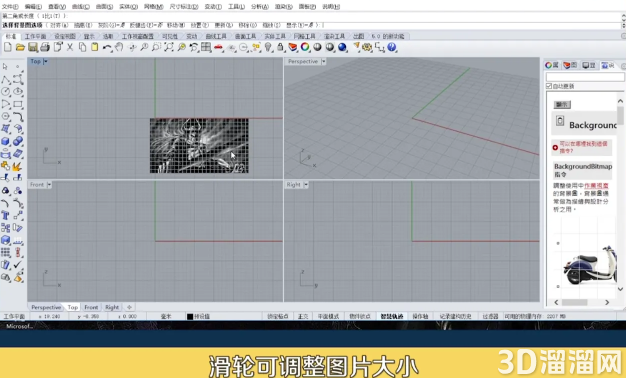Click the help panel search field
Image resolution: width=626 pixels, height=378 pixels.
(x=585, y=77)
